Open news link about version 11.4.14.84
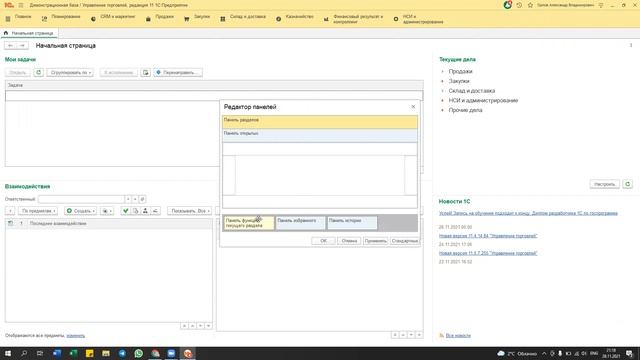The height and width of the screenshot is (360, 640). 488,236
